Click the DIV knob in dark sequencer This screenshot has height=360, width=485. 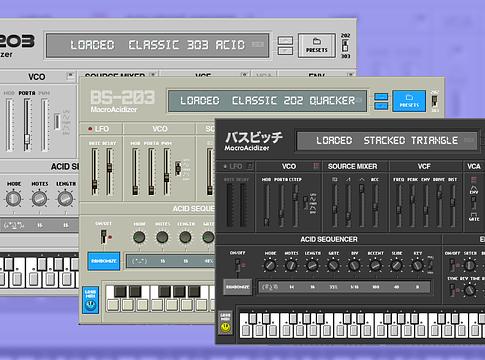[x=354, y=266]
